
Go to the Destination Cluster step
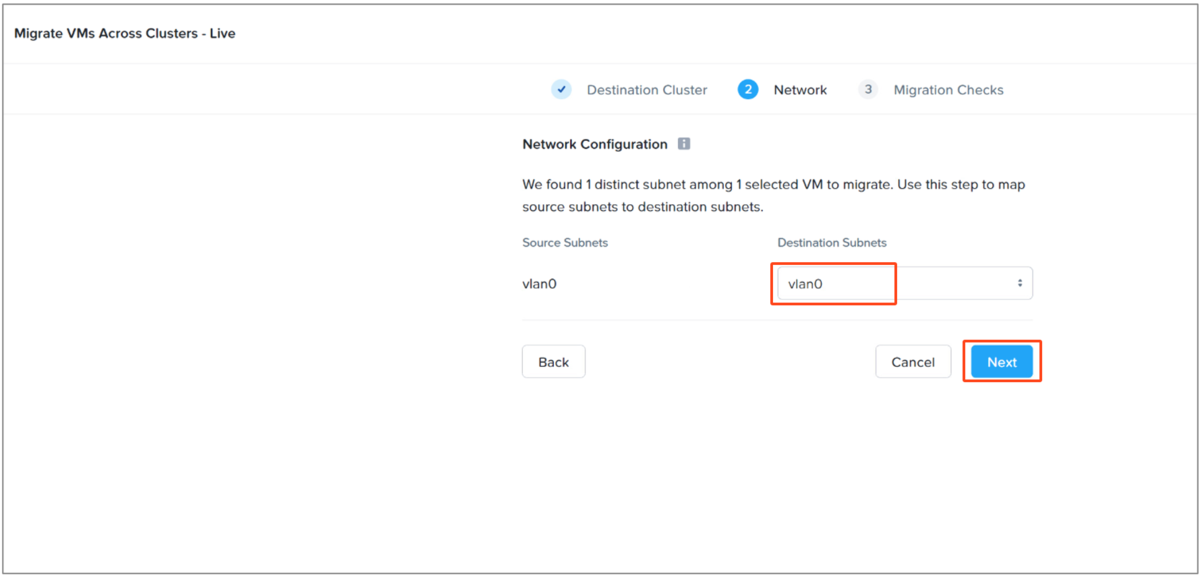(x=647, y=90)
